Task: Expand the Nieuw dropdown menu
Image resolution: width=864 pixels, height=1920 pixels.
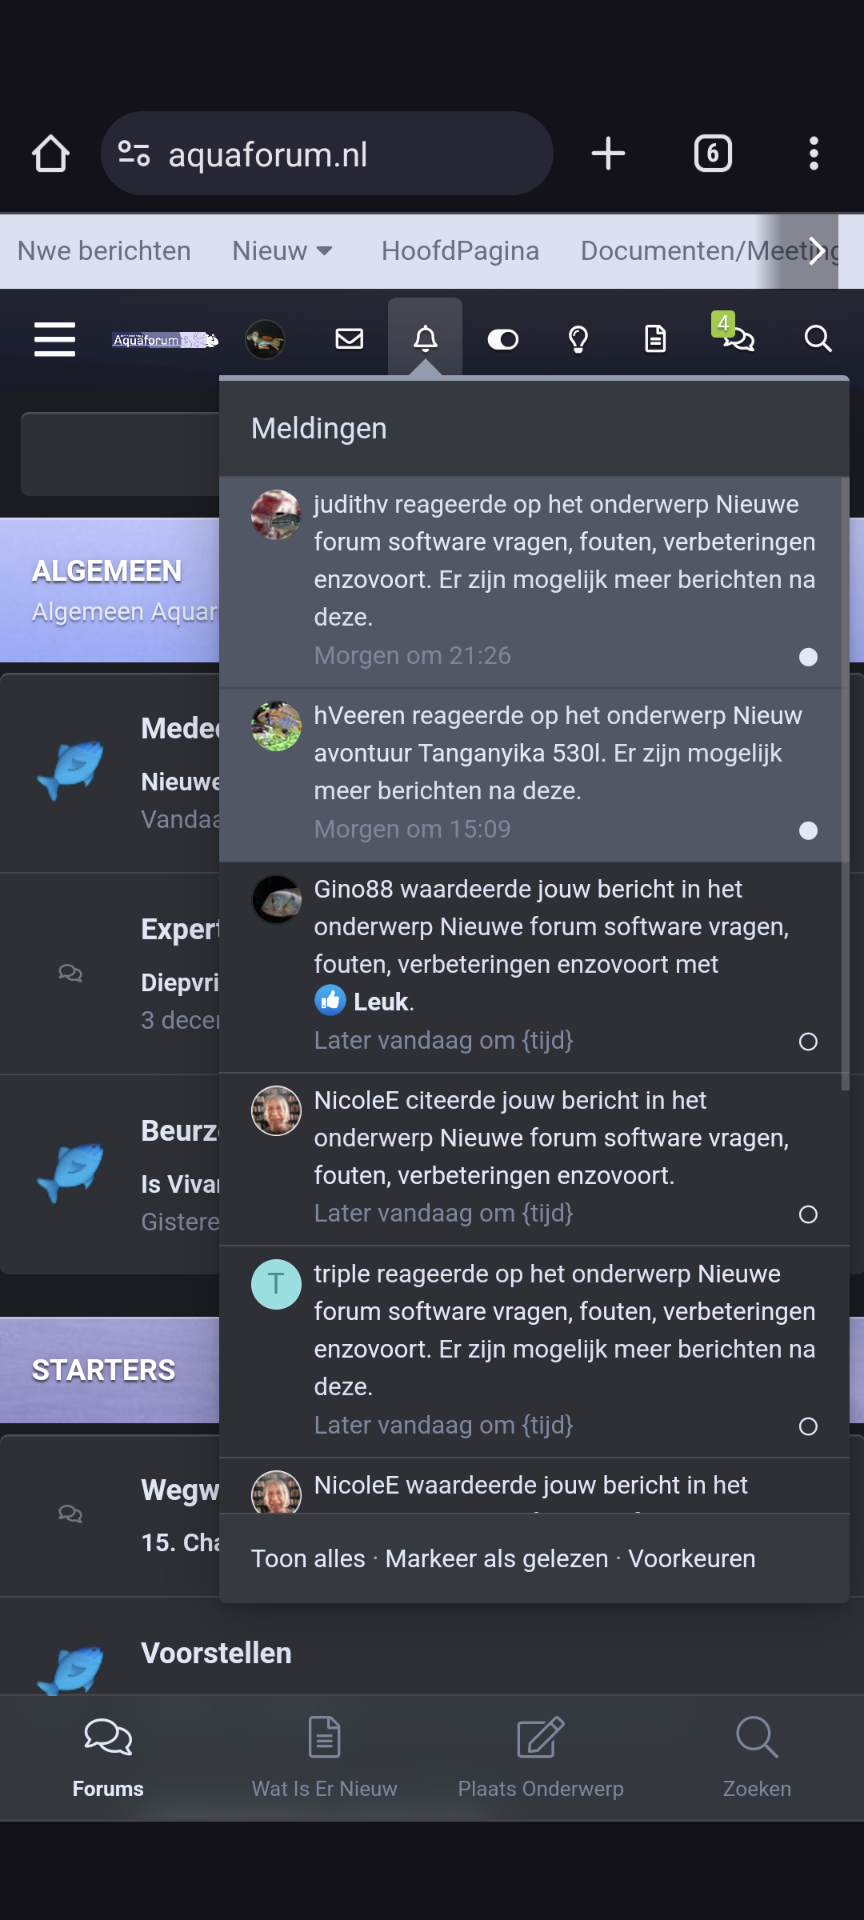Action: (x=282, y=251)
